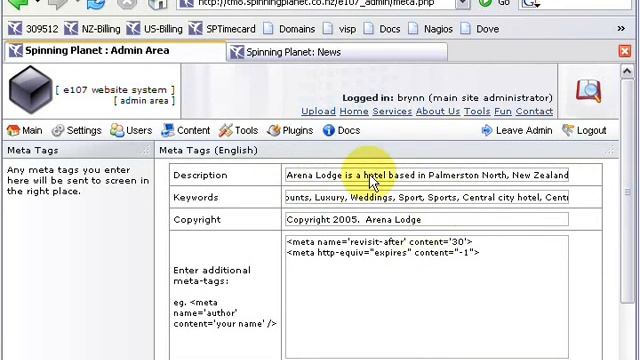The width and height of the screenshot is (640, 360).
Task: Click the Leave Admin arrow icon
Action: [x=487, y=130]
